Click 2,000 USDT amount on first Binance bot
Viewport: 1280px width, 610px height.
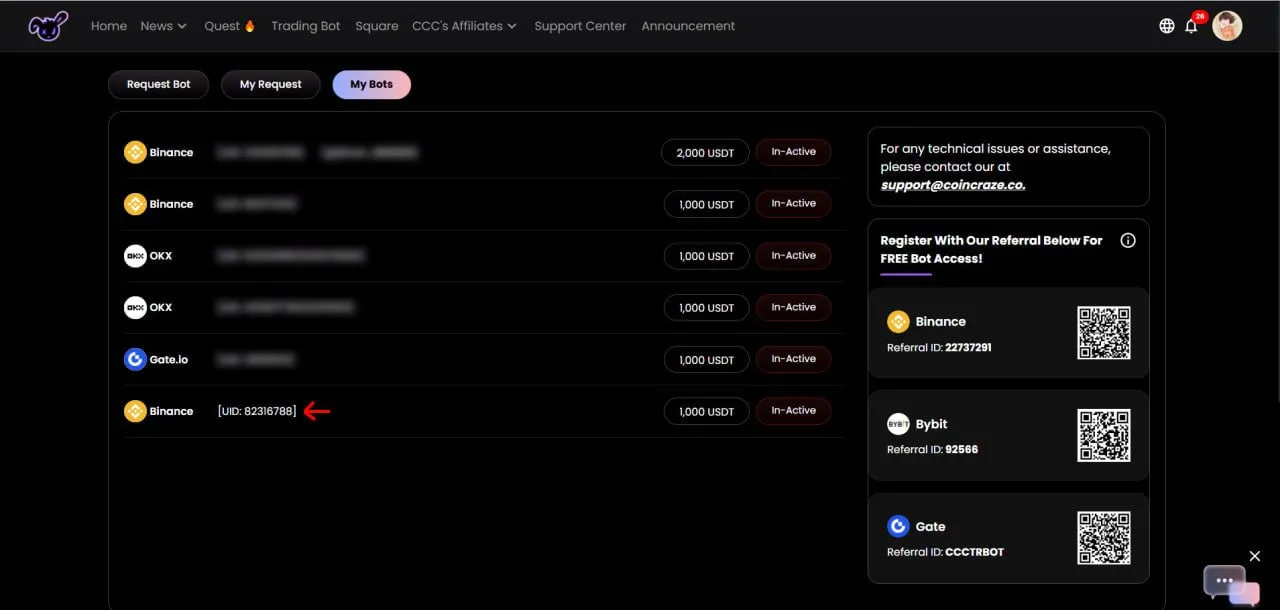705,153
